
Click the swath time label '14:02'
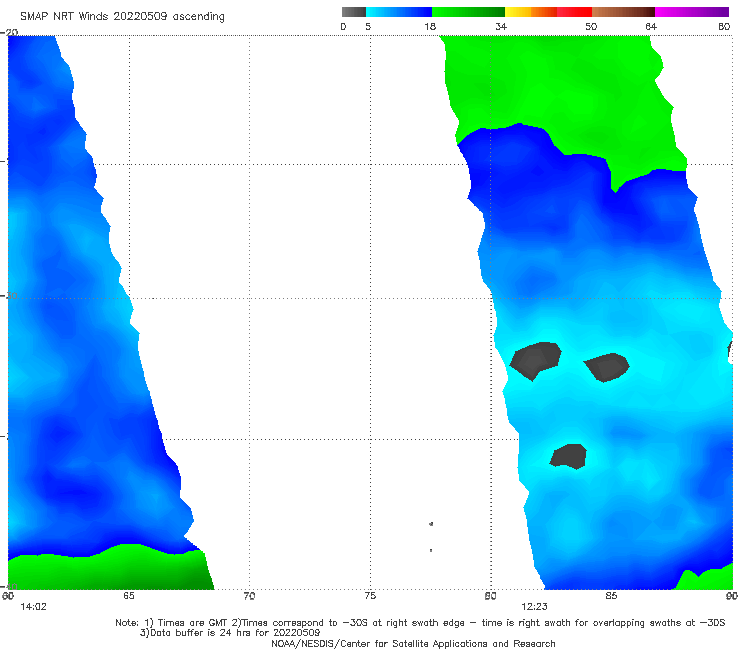[34, 607]
